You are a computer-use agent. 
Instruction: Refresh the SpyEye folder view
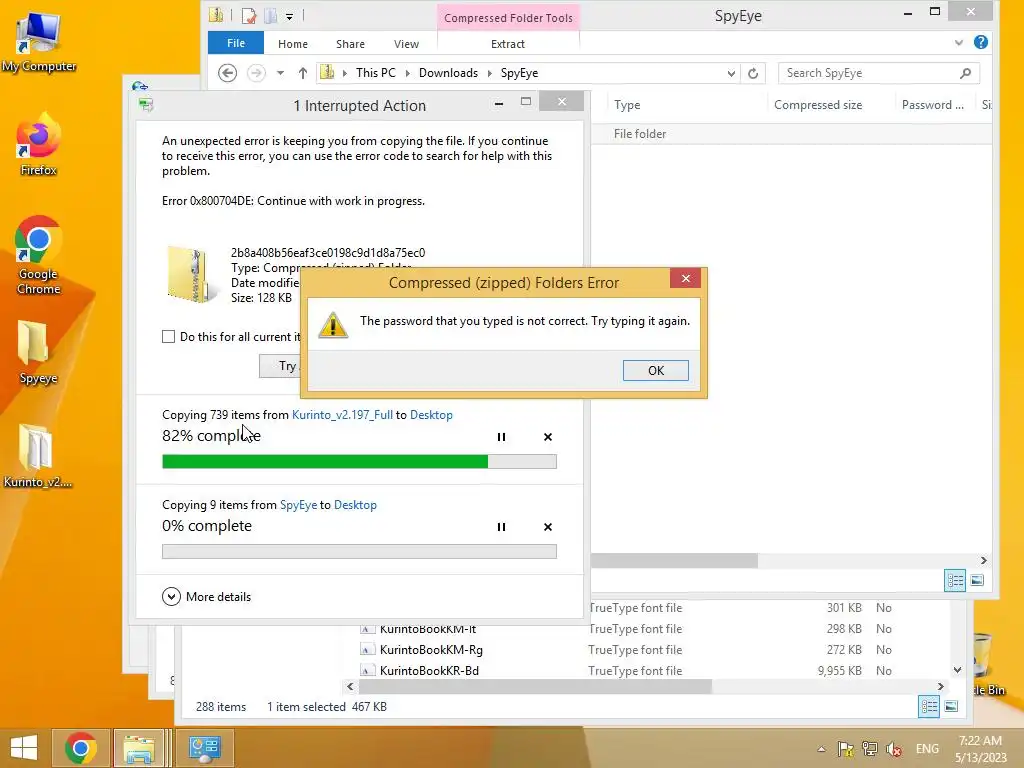coord(753,73)
